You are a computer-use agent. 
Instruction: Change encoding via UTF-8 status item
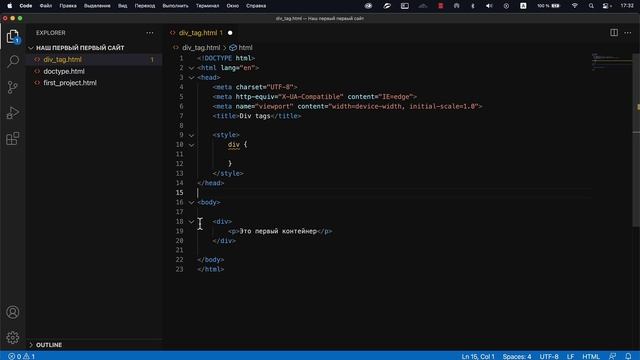[549, 356]
